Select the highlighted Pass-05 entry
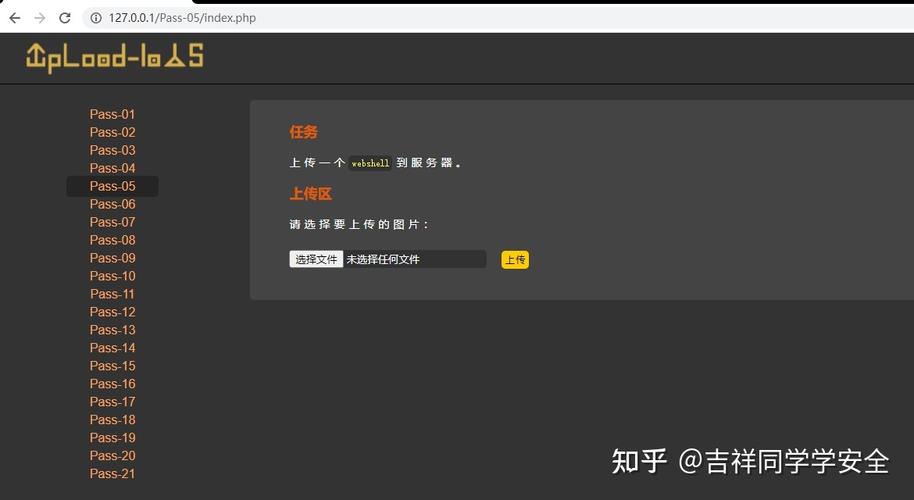The width and height of the screenshot is (914, 500). point(113,186)
